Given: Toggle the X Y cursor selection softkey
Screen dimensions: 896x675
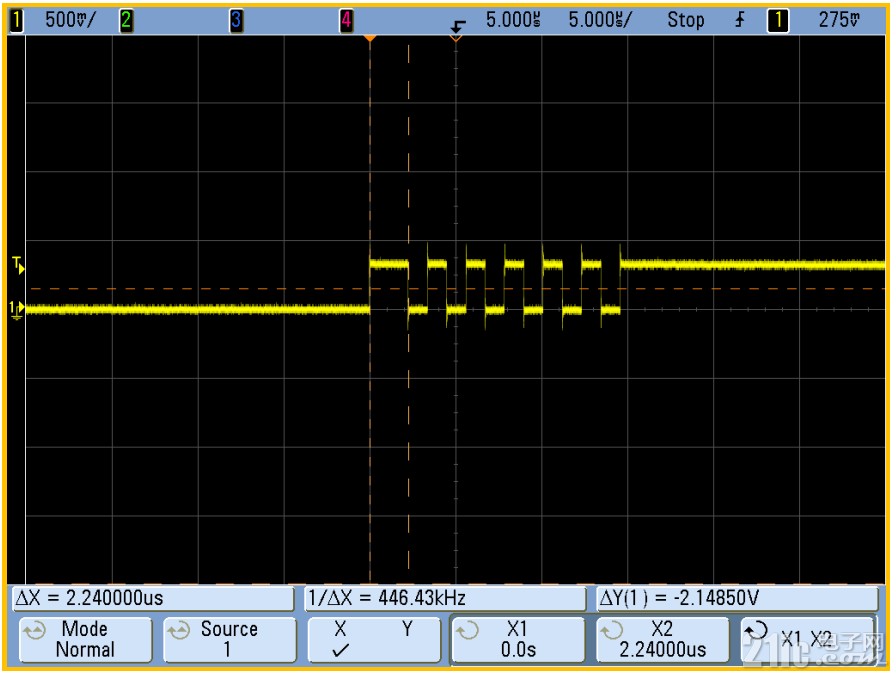Looking at the screenshot, I should [374, 639].
